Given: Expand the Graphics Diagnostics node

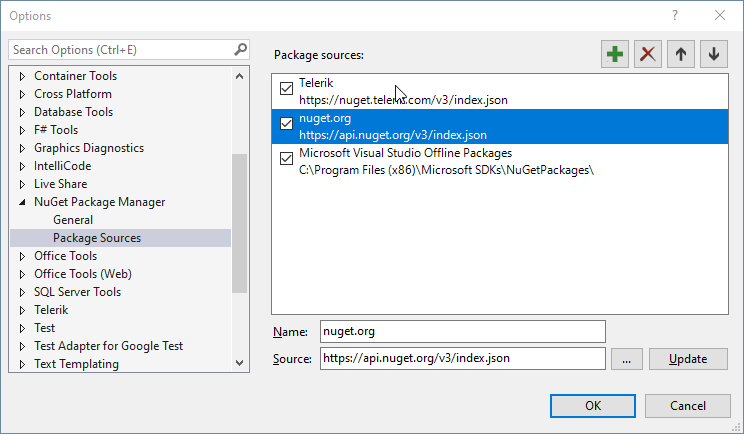Looking at the screenshot, I should point(22,148).
